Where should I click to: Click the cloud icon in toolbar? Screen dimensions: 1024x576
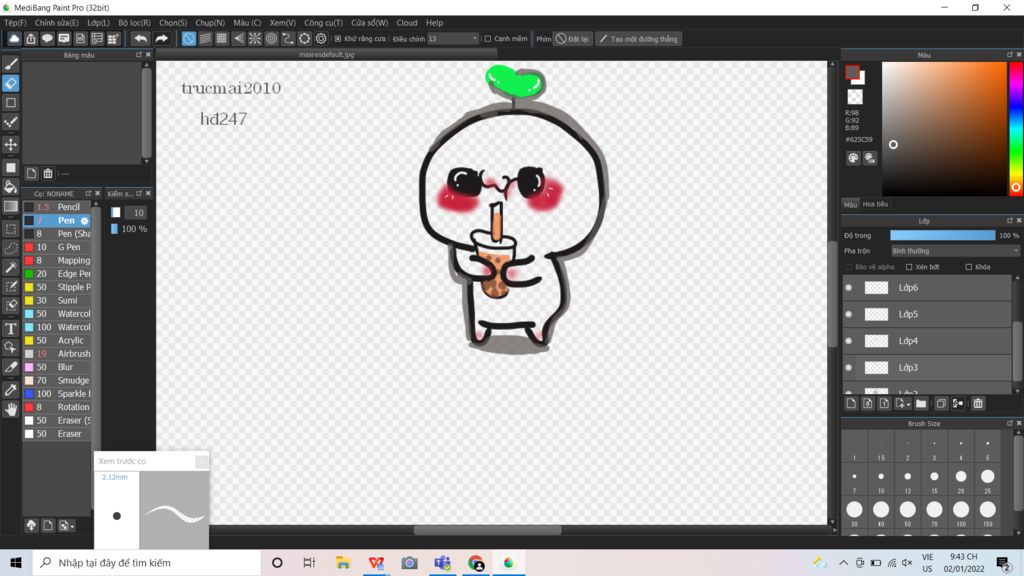[x=14, y=39]
